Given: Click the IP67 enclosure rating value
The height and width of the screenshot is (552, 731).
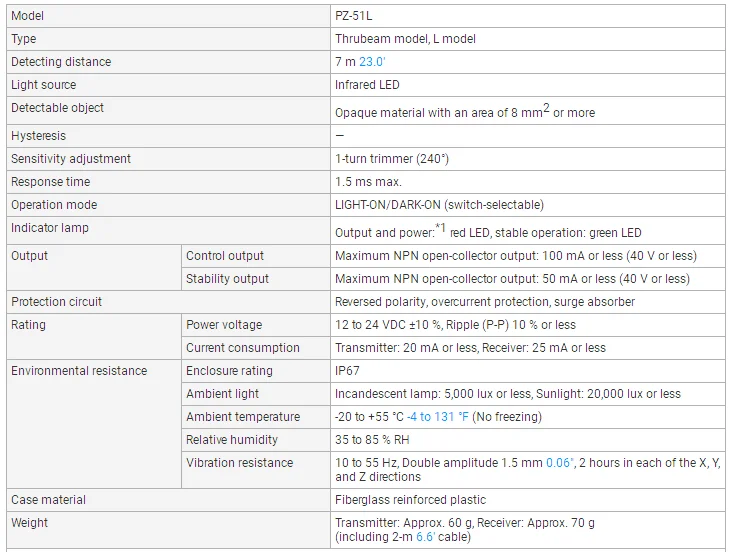Looking at the screenshot, I should (x=347, y=371).
